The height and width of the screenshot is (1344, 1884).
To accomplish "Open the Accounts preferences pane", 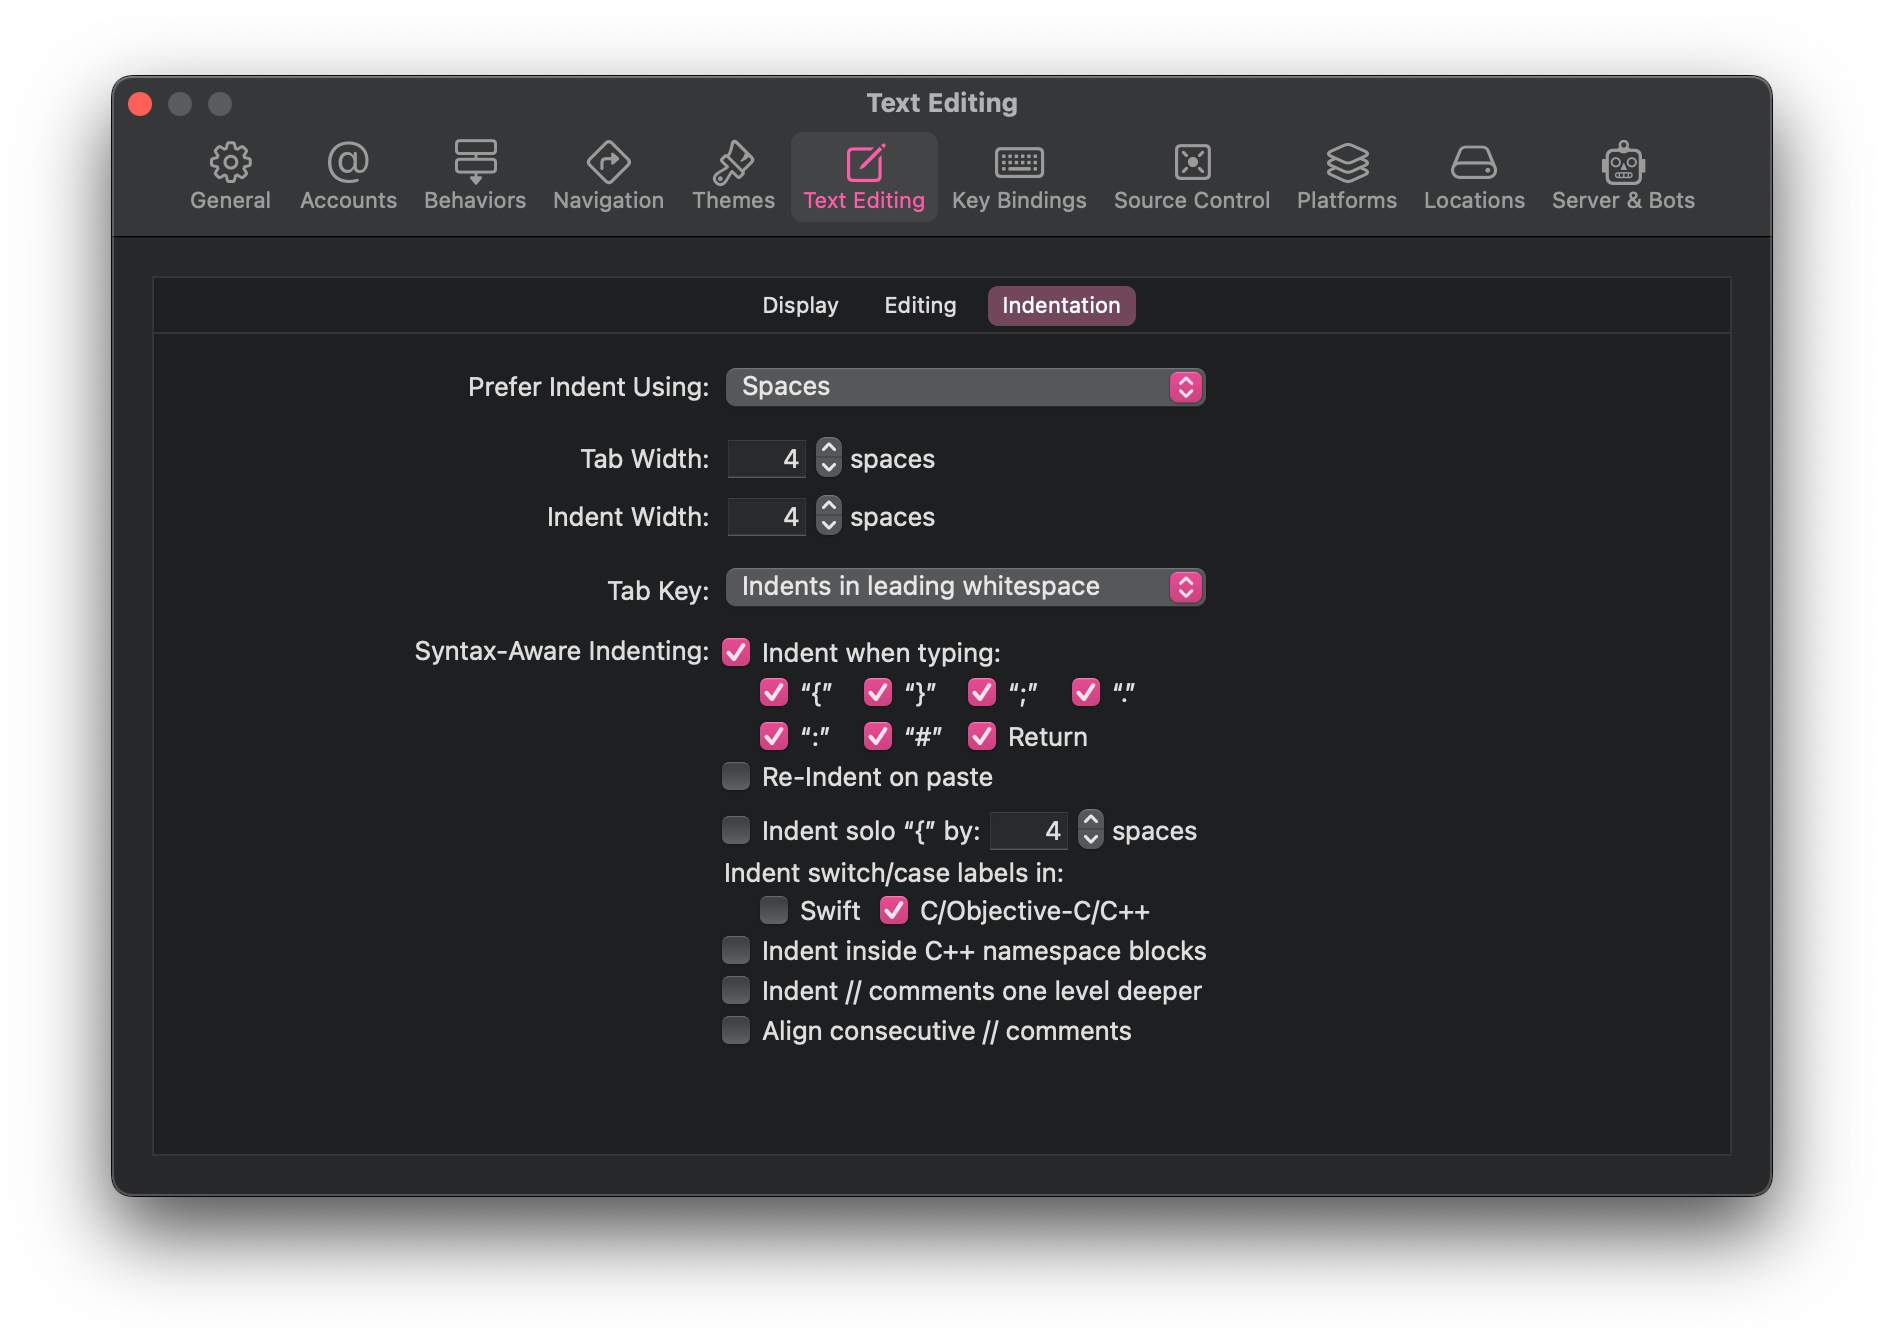I will coord(348,177).
